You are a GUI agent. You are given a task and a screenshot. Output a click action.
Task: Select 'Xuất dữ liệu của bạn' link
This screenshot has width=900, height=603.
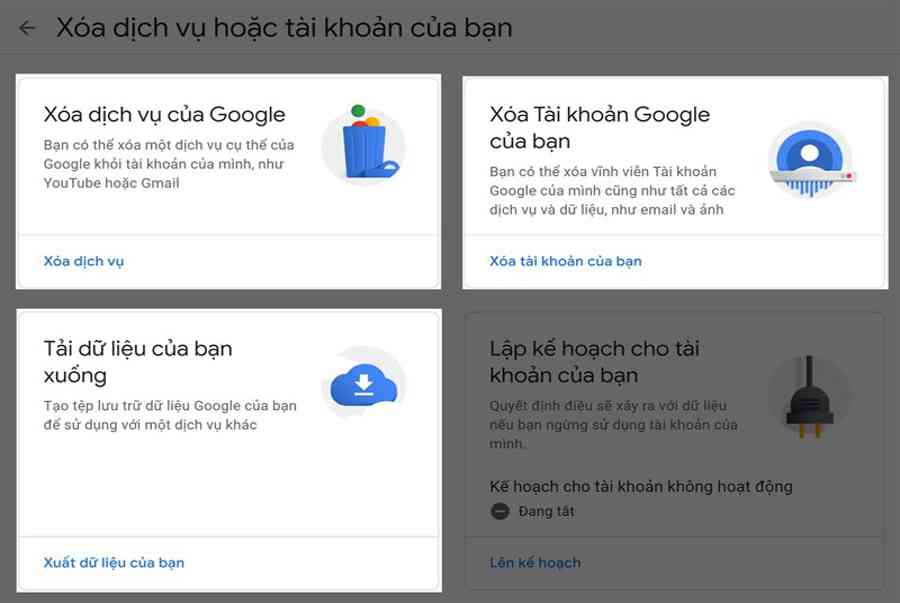[114, 562]
